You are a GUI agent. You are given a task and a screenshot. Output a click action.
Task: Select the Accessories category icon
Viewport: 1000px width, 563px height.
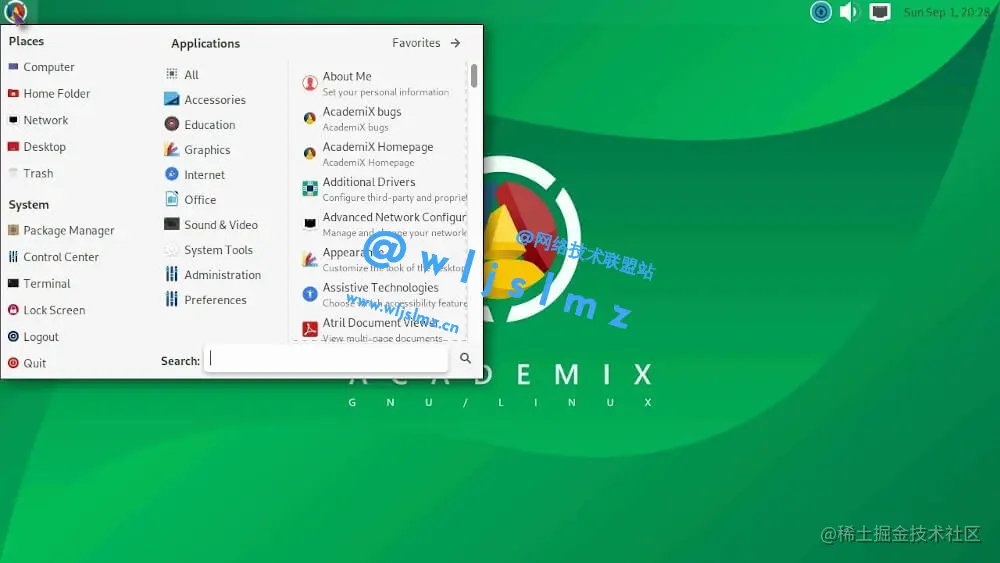(172, 99)
